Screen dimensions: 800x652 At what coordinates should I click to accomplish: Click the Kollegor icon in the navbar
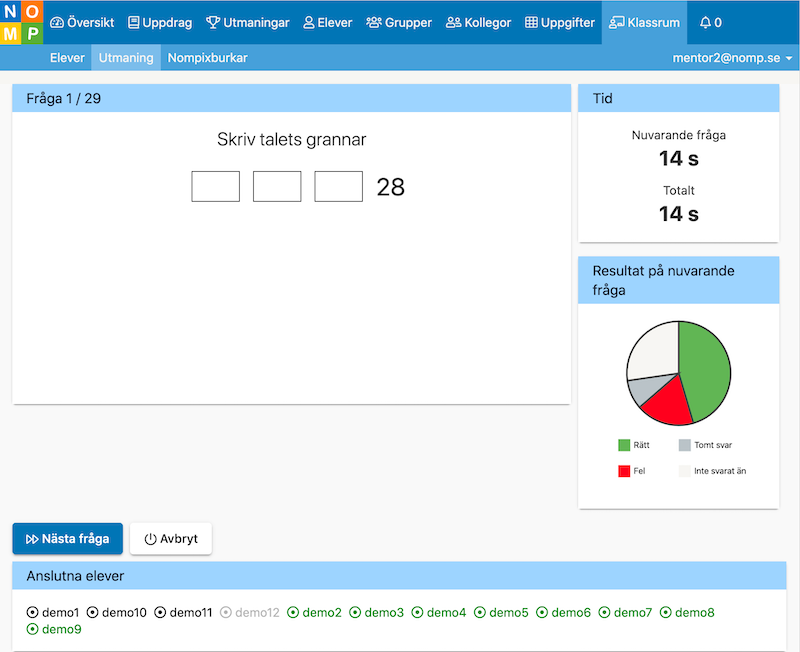453,22
